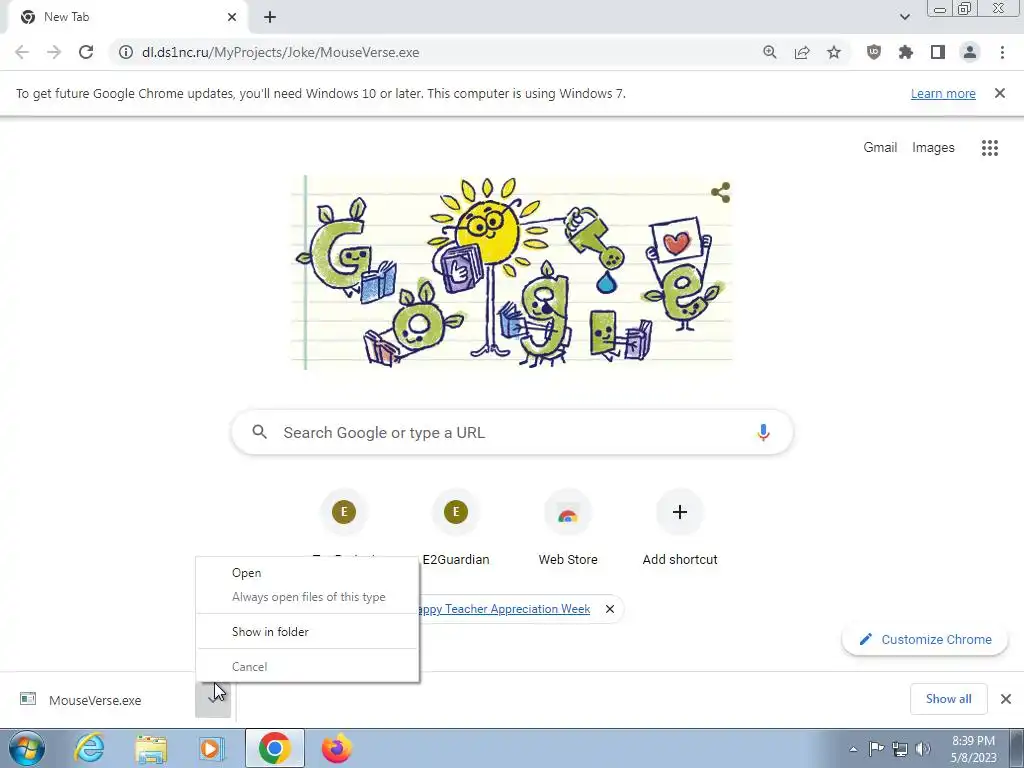The image size is (1024, 768).
Task: Open the Google apps grid
Action: tap(990, 148)
